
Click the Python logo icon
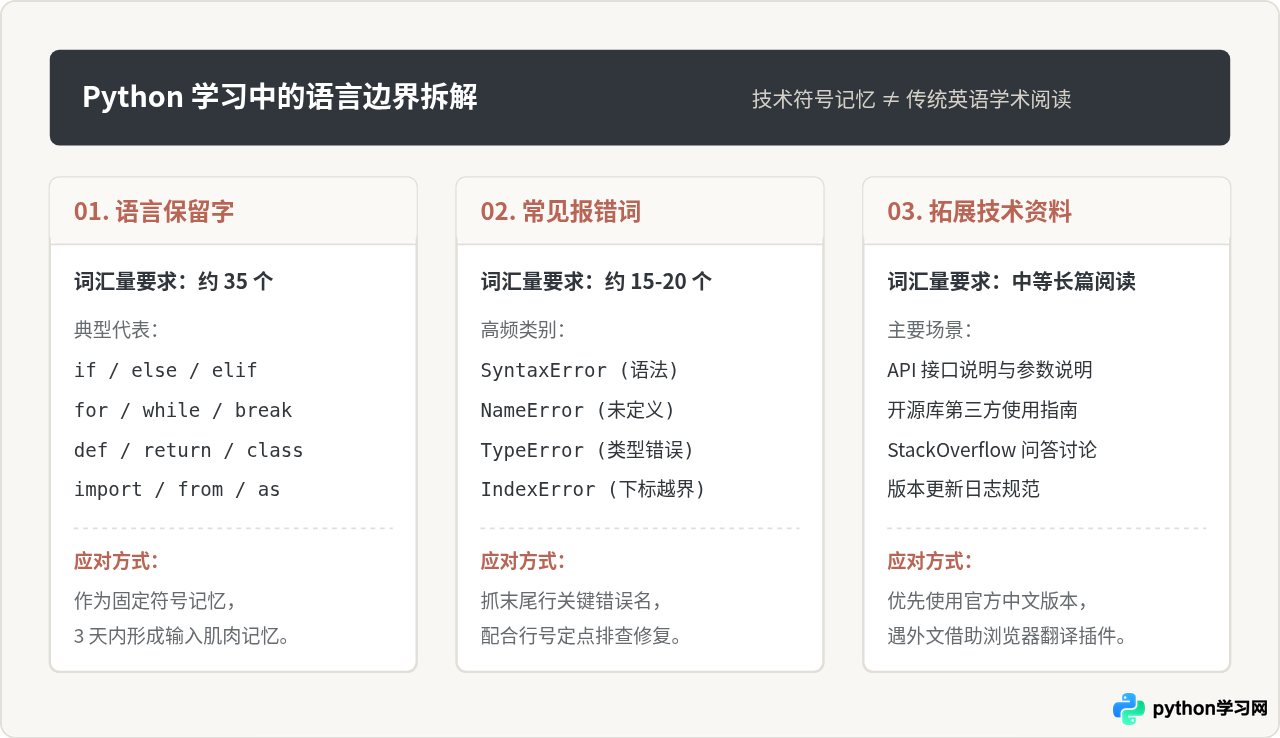[1129, 708]
